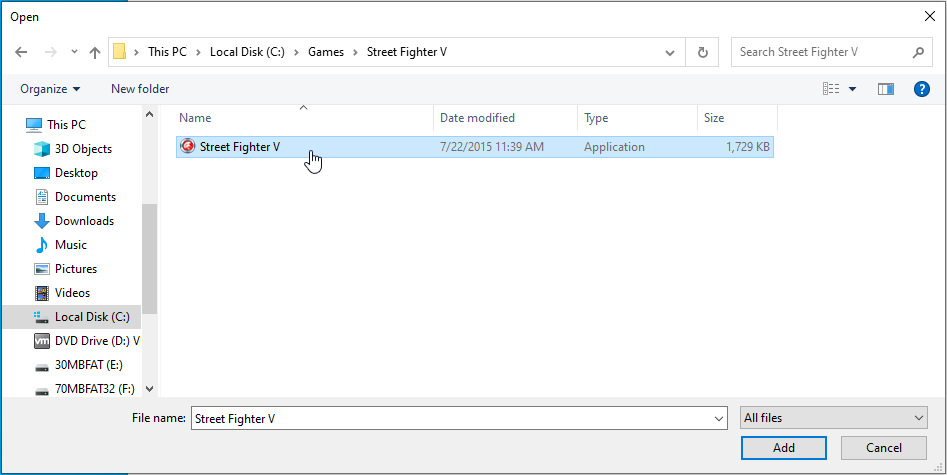Open Downloads in the sidebar
This screenshot has width=947, height=475.
84,221
